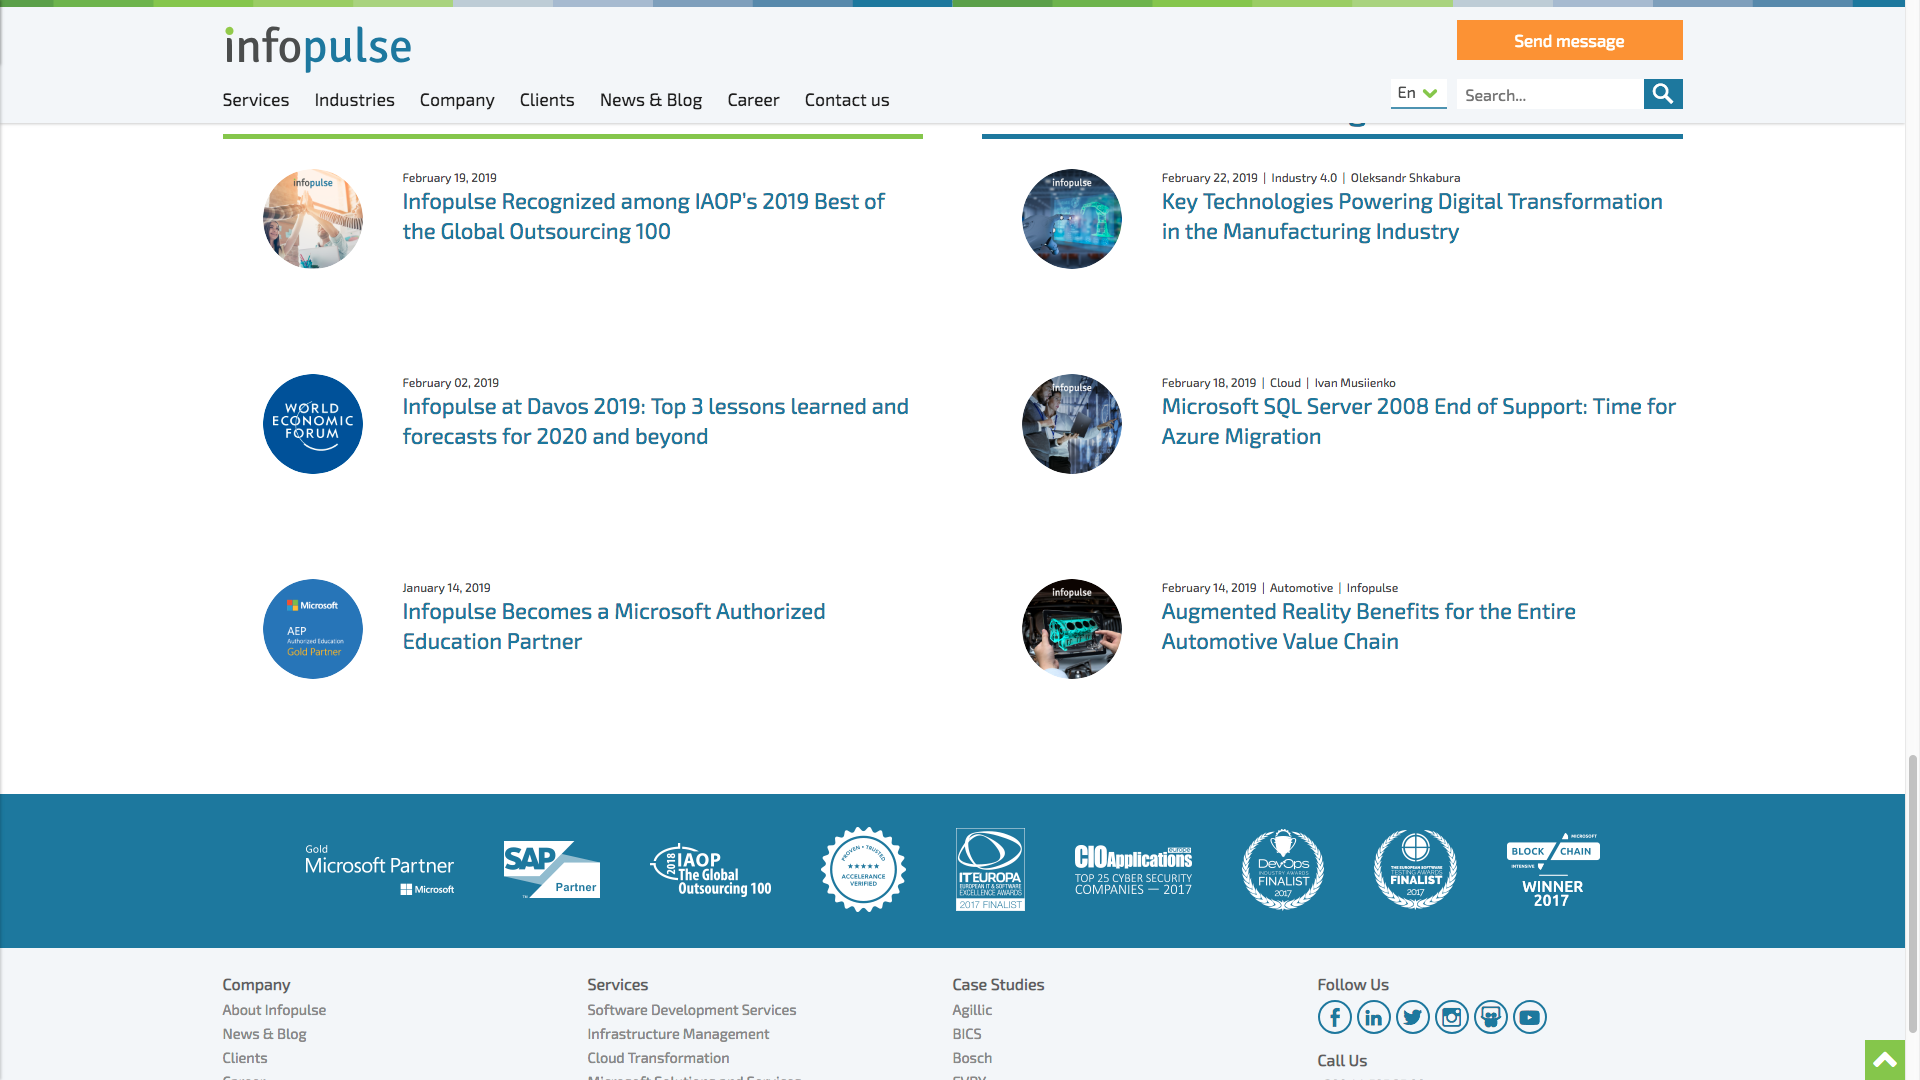Click into the Search field

pos(1550,94)
